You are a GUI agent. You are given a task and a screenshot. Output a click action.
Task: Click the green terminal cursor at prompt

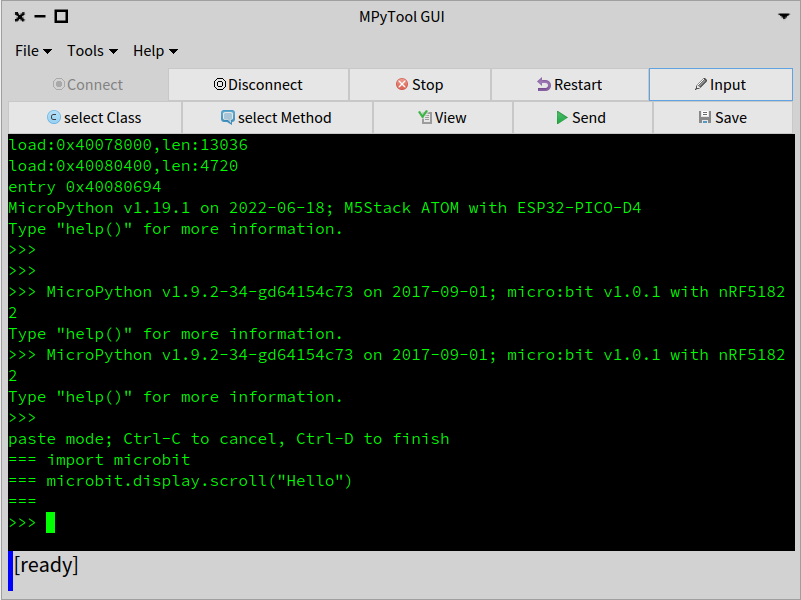(50, 522)
